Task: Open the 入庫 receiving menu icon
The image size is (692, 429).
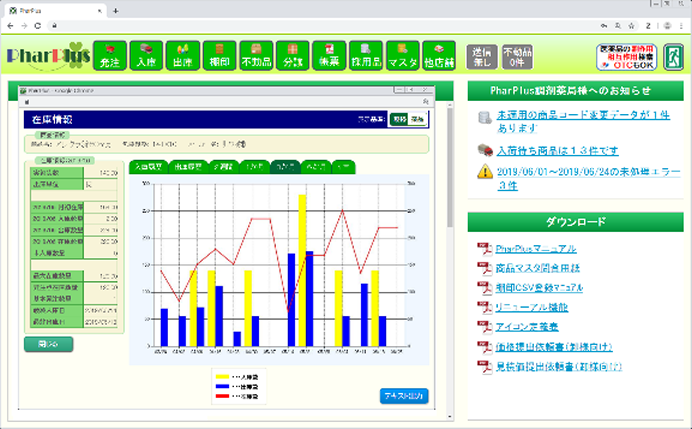Action: (146, 56)
